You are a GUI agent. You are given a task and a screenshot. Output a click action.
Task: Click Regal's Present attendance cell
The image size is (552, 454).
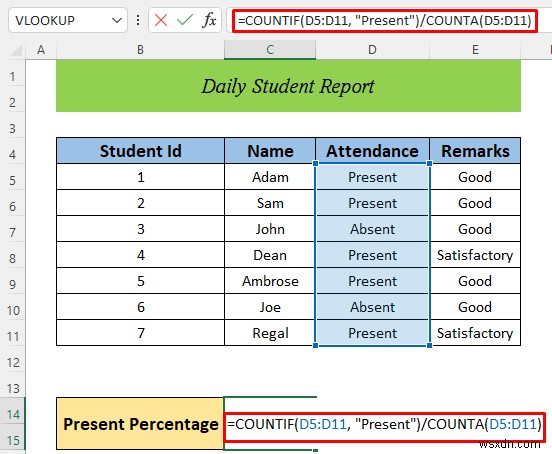(x=372, y=333)
